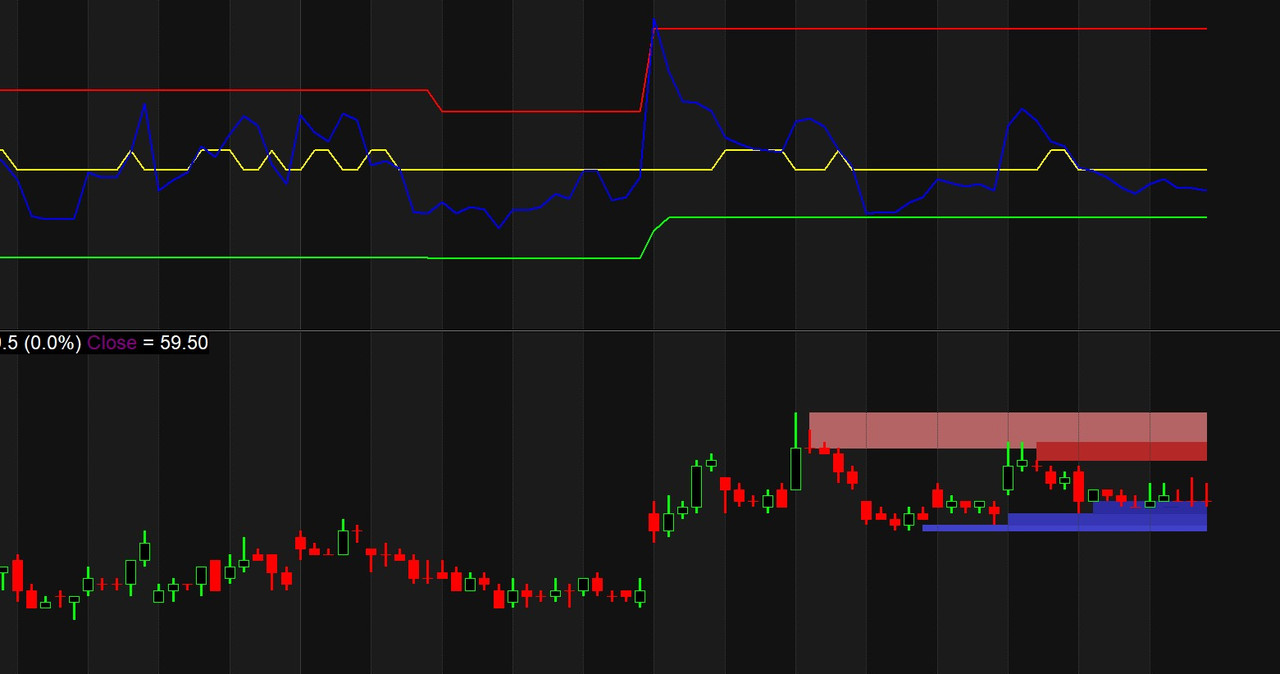Select the red upper band line
Viewport: 1280px width, 674px height.
click(930, 29)
